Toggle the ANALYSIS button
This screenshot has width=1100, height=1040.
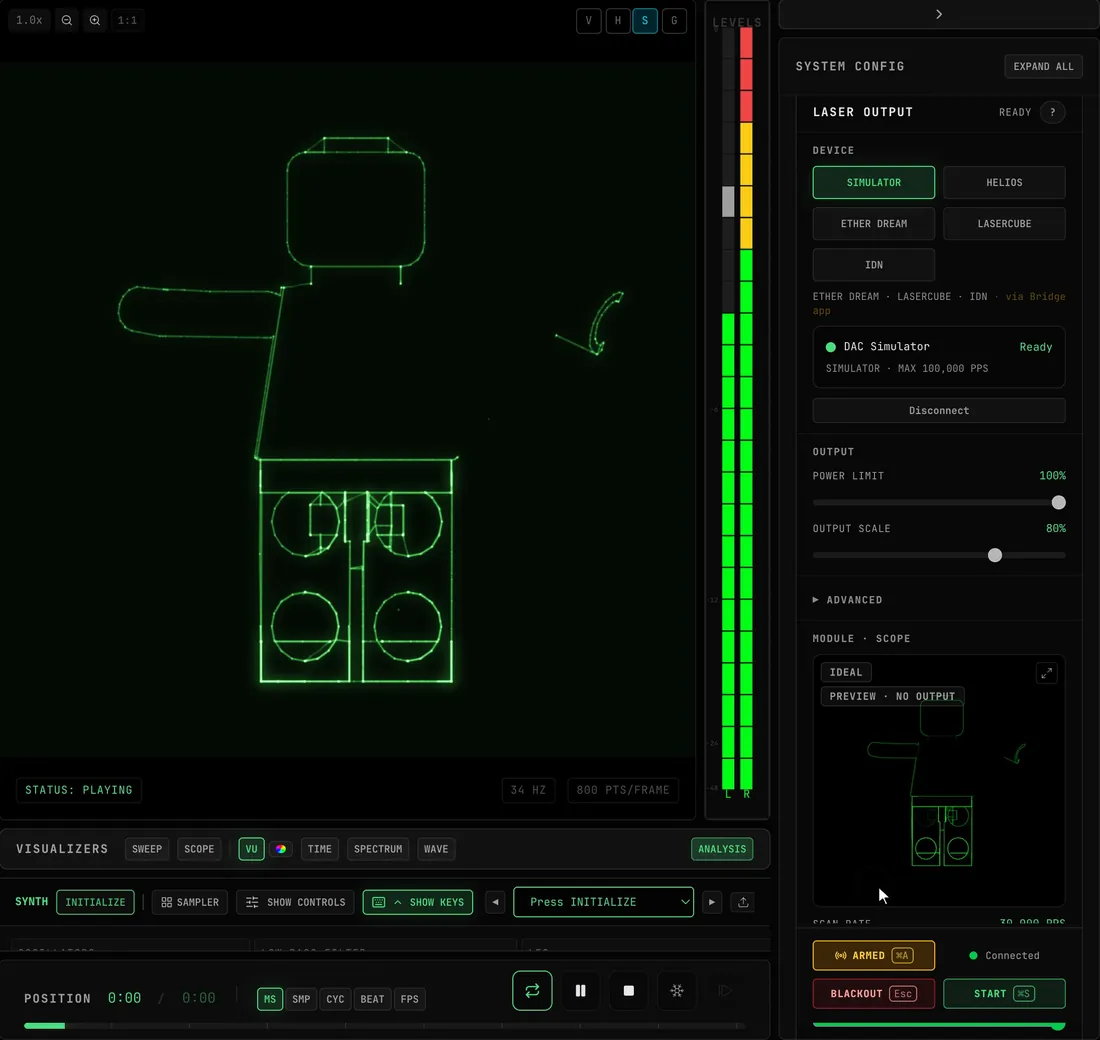tap(722, 849)
